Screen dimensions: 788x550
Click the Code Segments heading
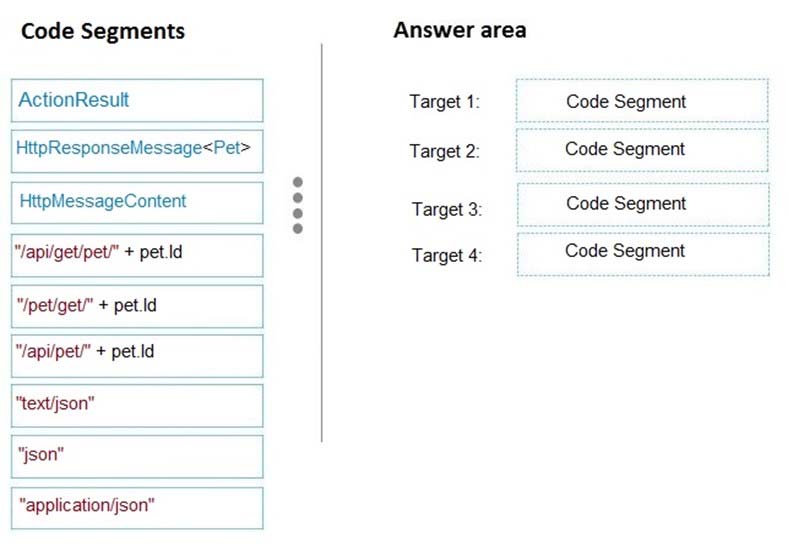[x=103, y=31]
